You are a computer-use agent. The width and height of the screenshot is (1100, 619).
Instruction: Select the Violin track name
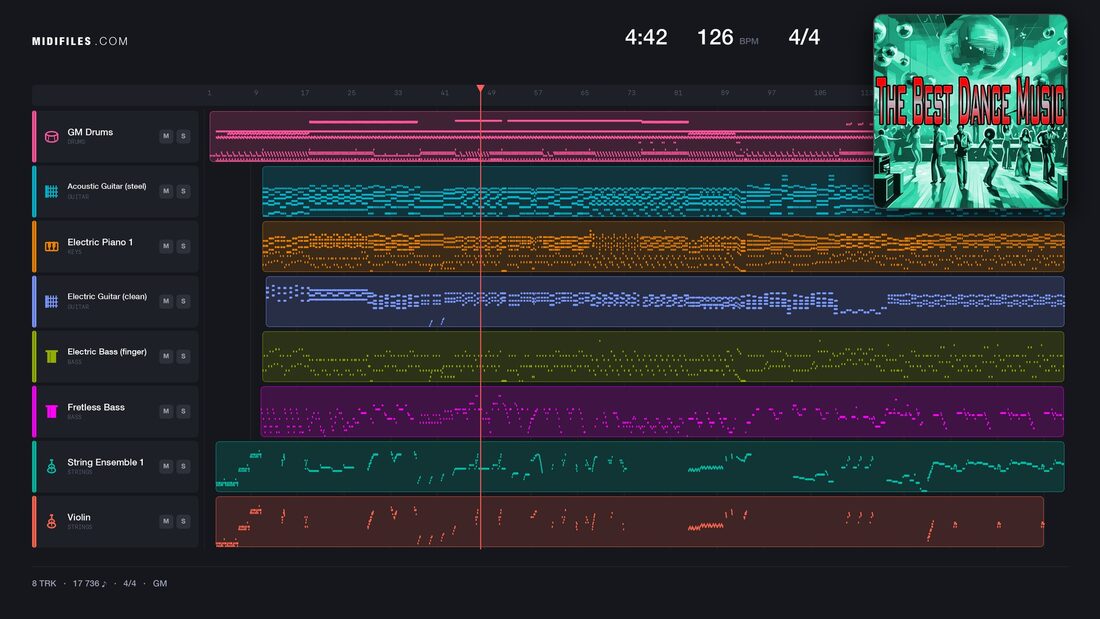click(x=79, y=517)
